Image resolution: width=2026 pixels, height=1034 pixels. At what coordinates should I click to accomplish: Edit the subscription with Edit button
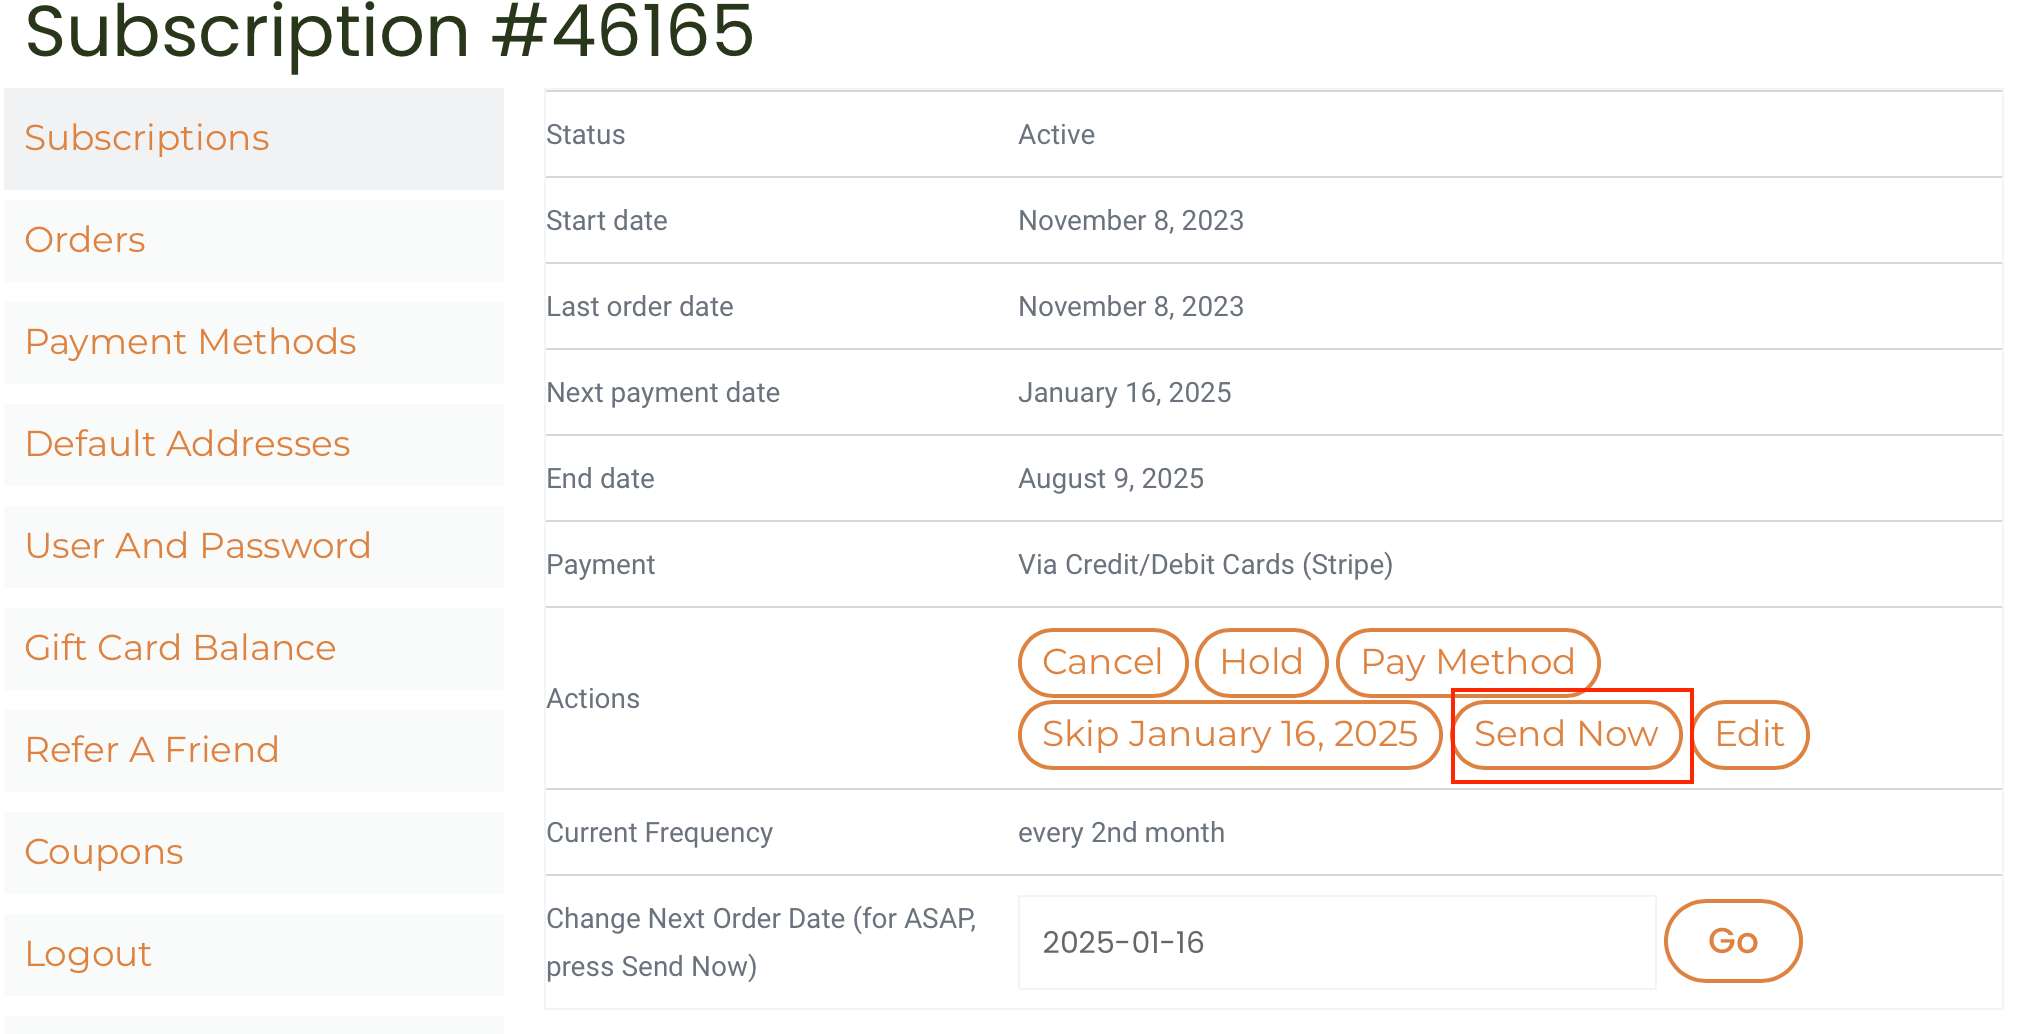click(x=1749, y=734)
